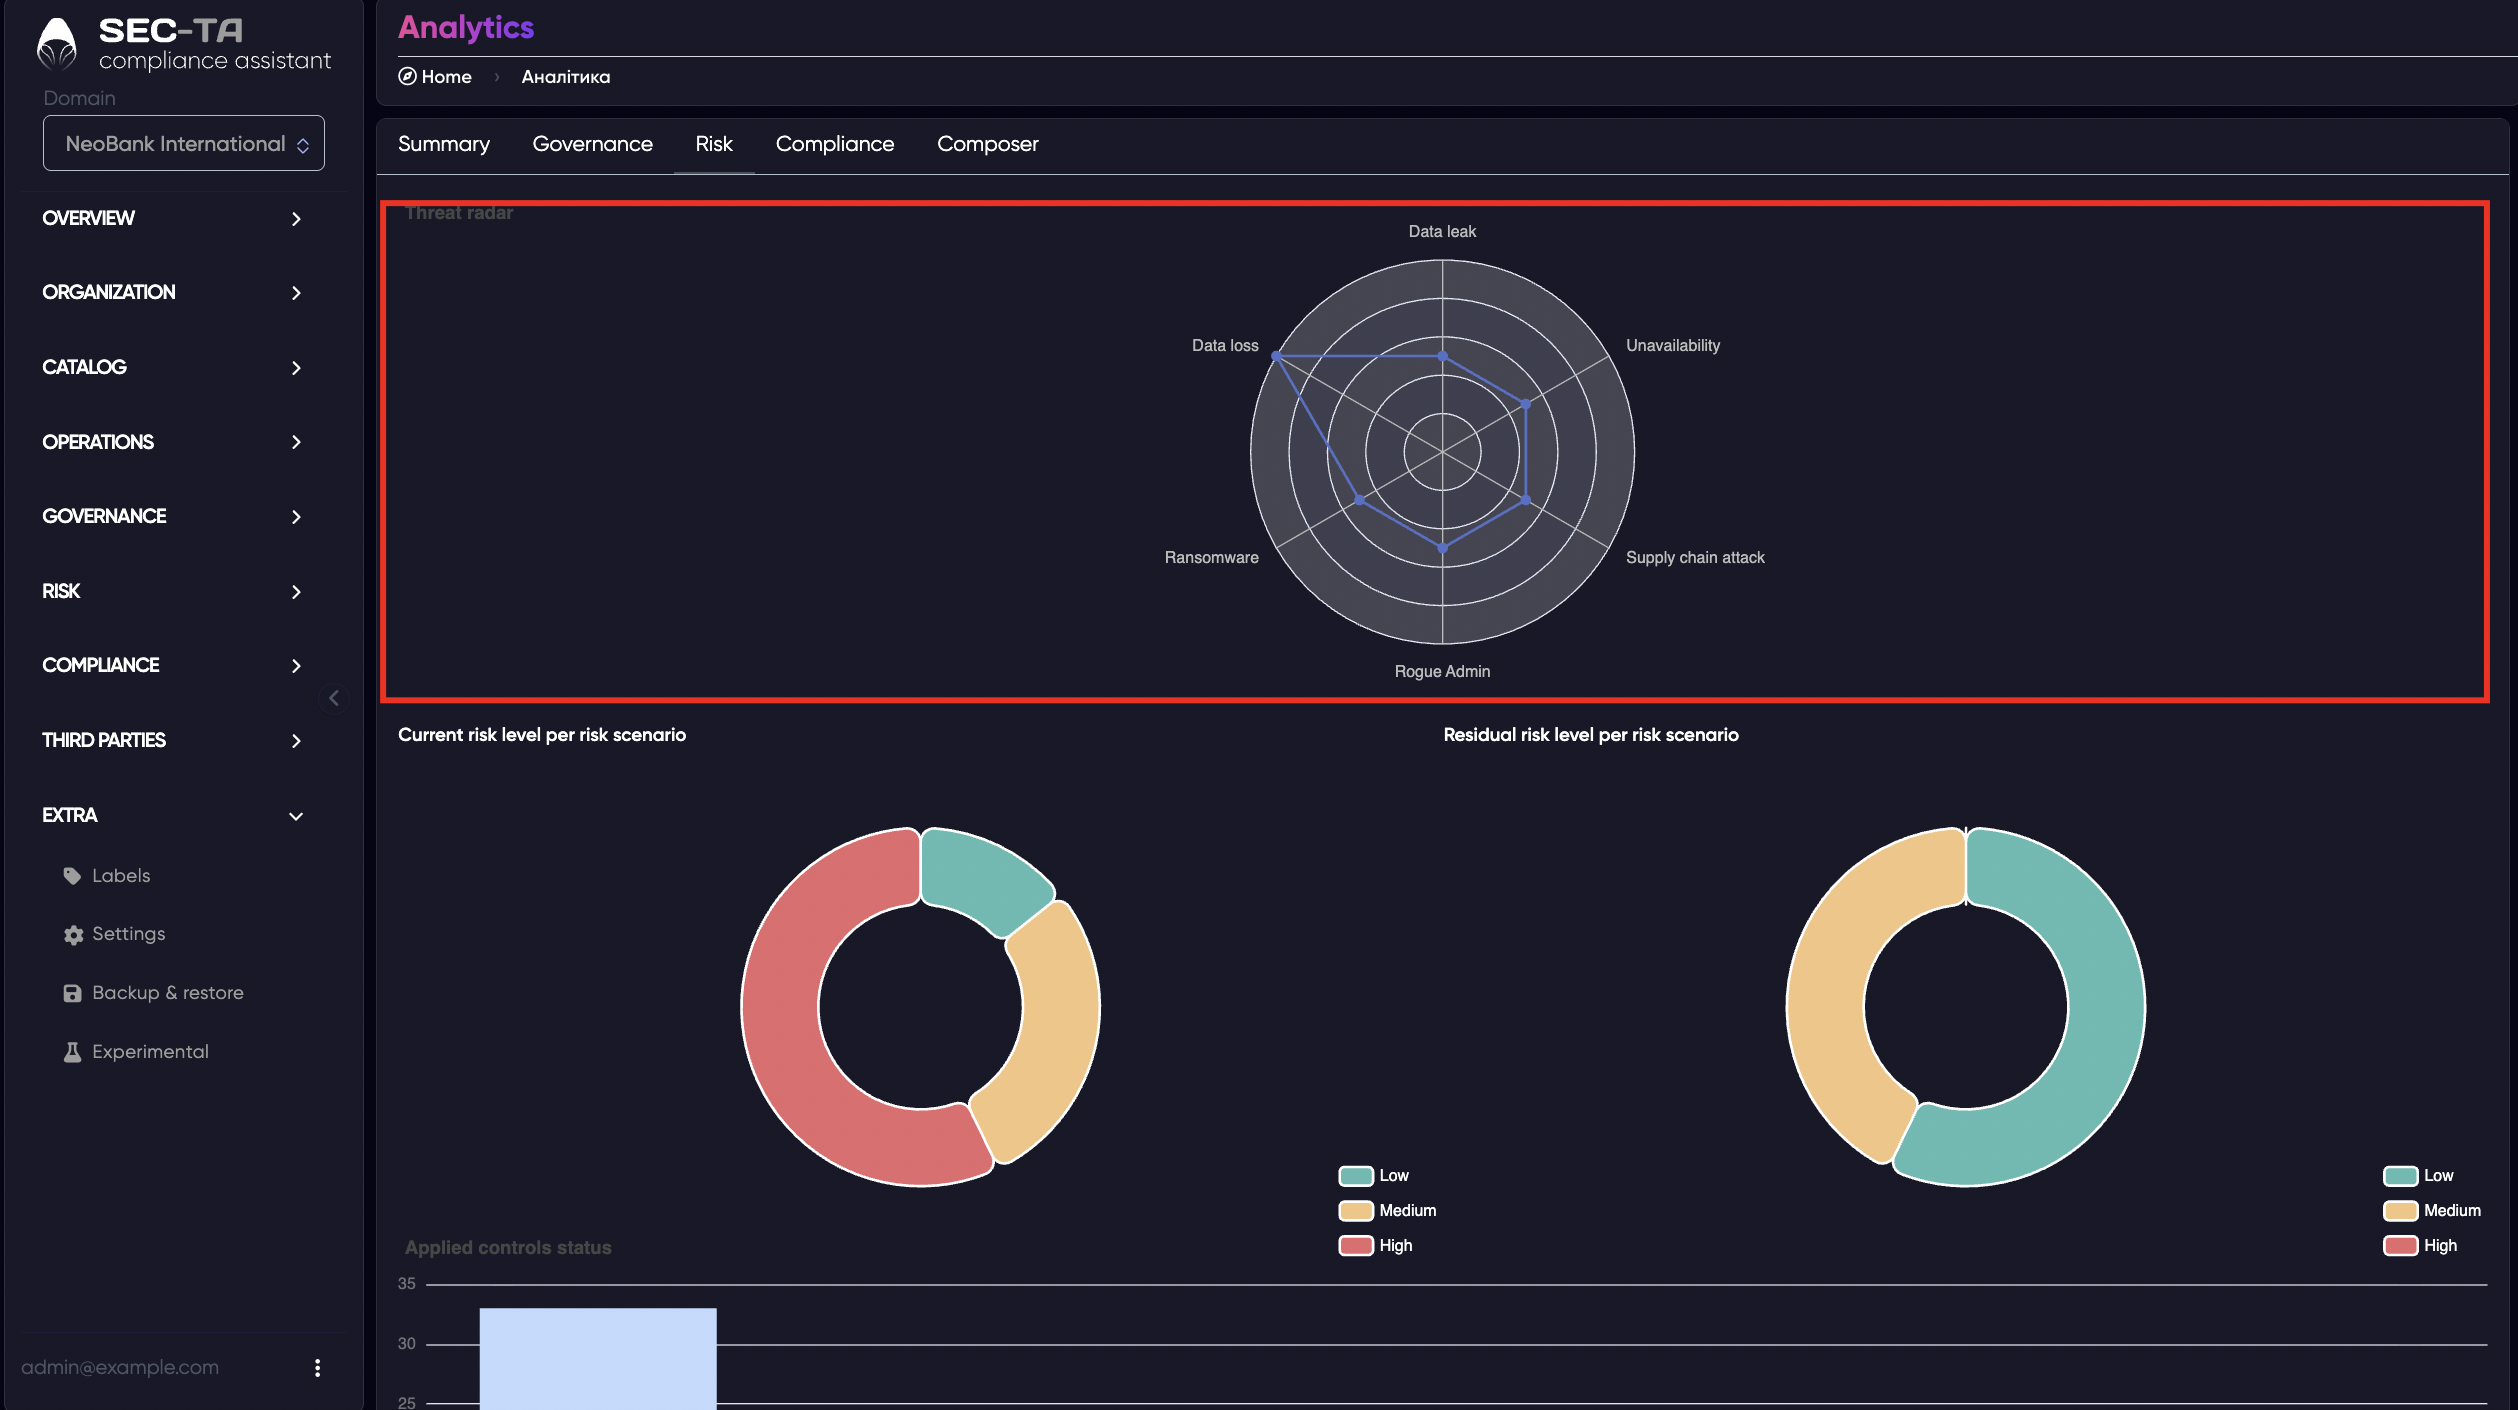Image resolution: width=2518 pixels, height=1410 pixels.
Task: Click the Experimental flask icon
Action: pyautogui.click(x=72, y=1052)
